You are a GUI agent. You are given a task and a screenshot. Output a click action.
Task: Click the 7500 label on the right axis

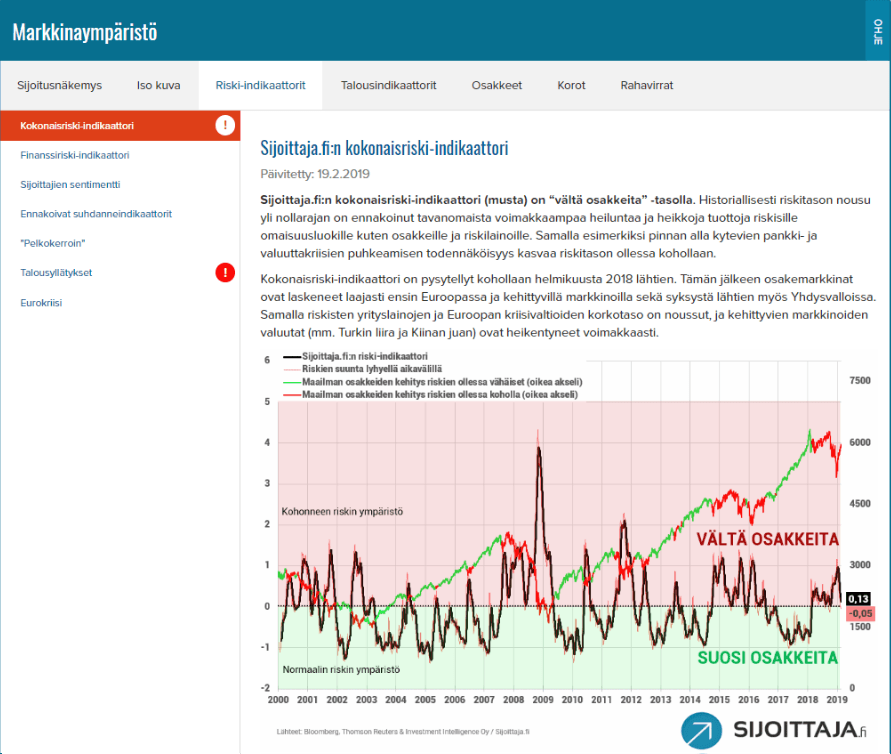pos(860,380)
